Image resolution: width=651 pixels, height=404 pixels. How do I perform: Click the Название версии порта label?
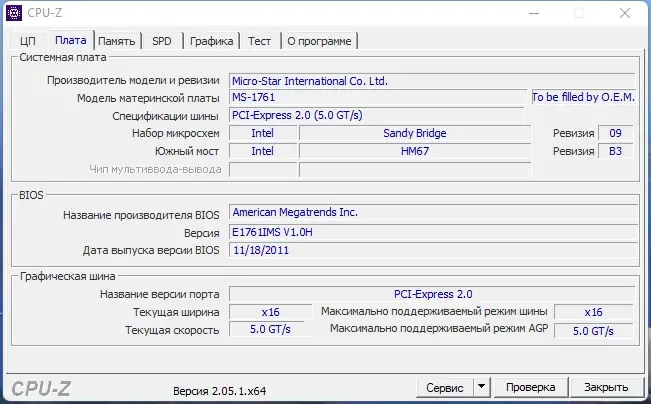pyautogui.click(x=159, y=294)
